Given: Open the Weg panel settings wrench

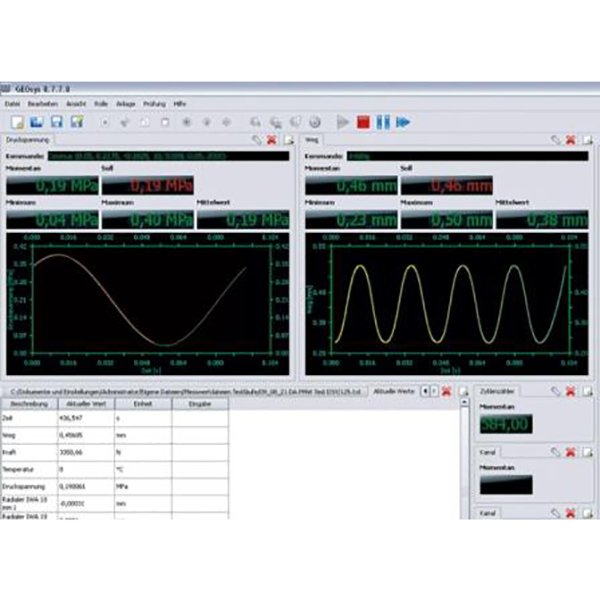Looking at the screenshot, I should 555,141.
